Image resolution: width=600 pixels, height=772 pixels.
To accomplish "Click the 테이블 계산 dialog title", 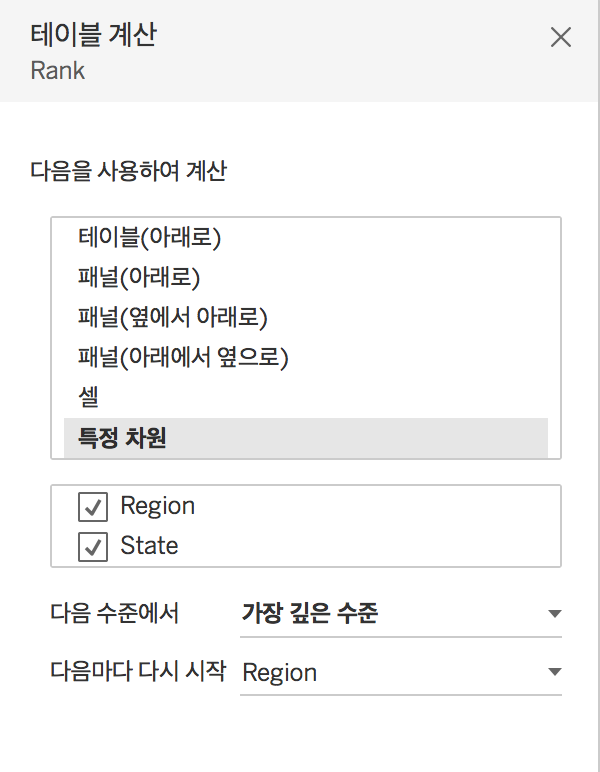I will point(93,36).
